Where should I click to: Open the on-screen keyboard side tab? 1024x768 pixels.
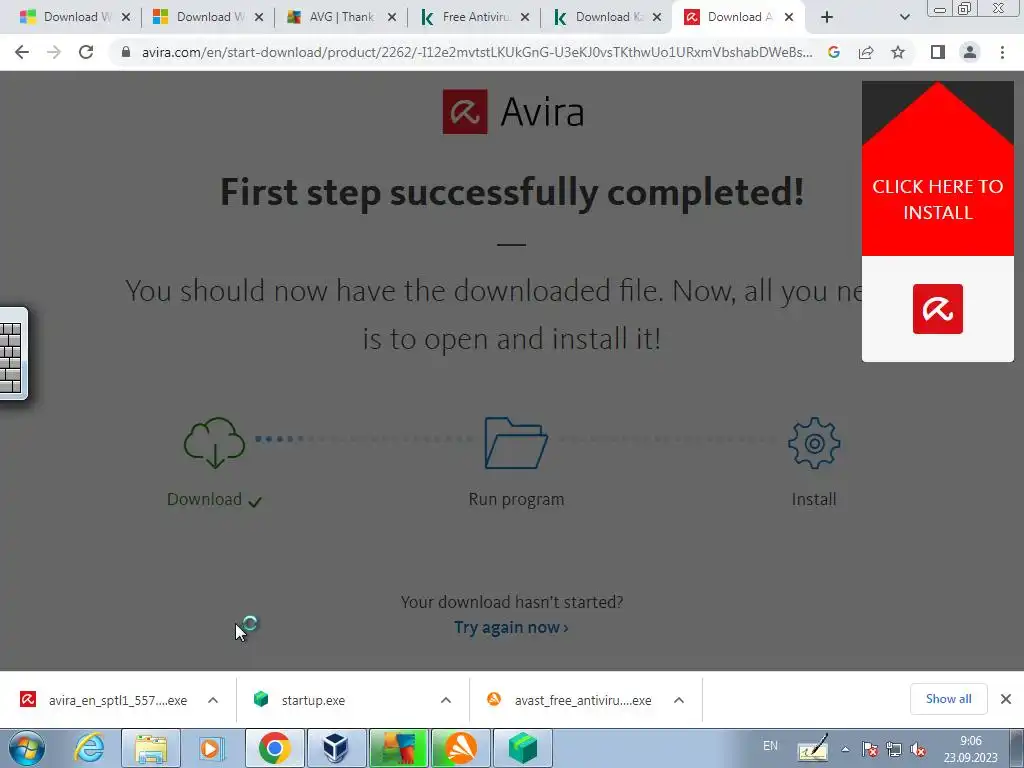tap(13, 353)
